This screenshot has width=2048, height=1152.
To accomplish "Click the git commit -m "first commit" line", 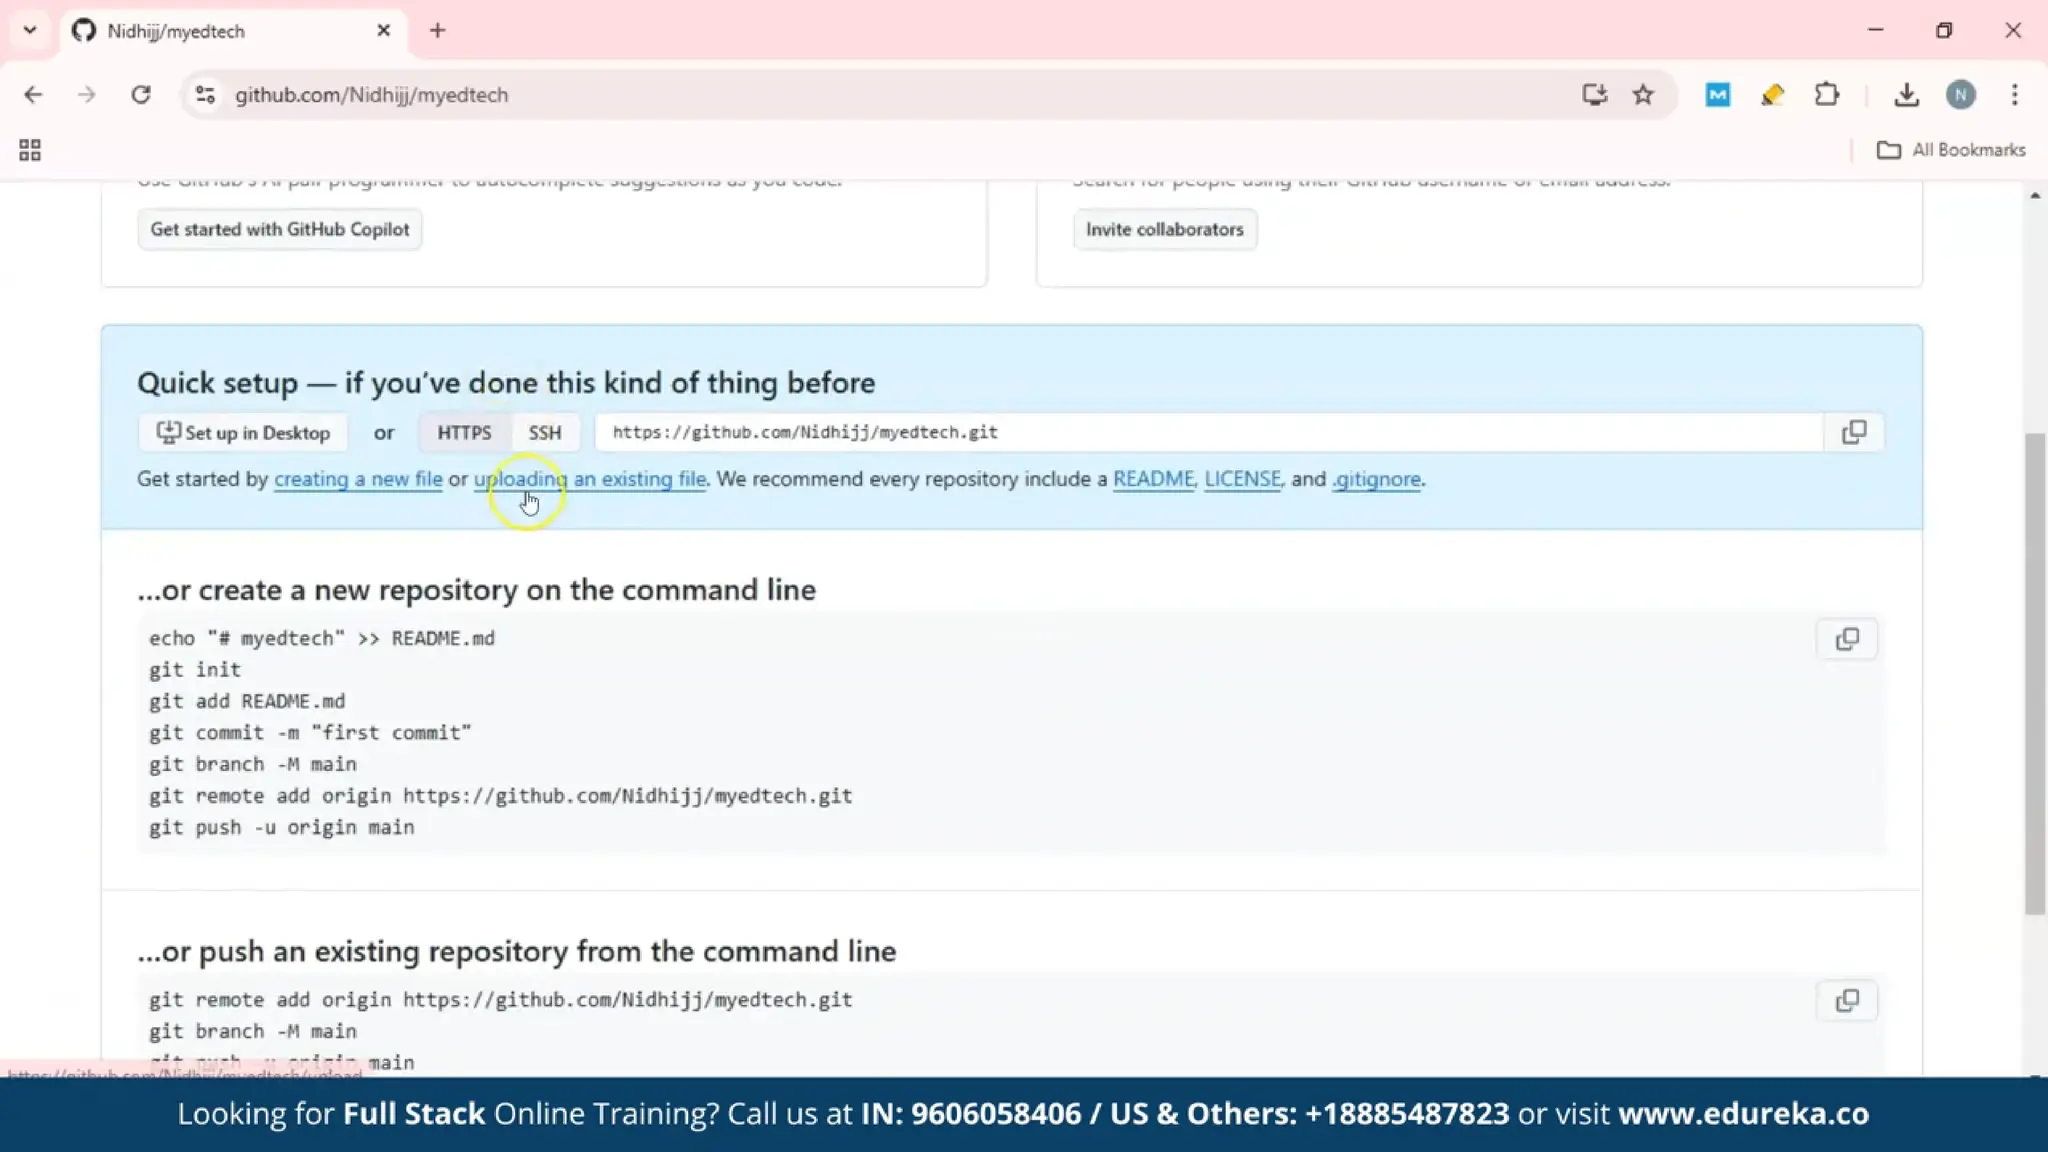I will (310, 733).
